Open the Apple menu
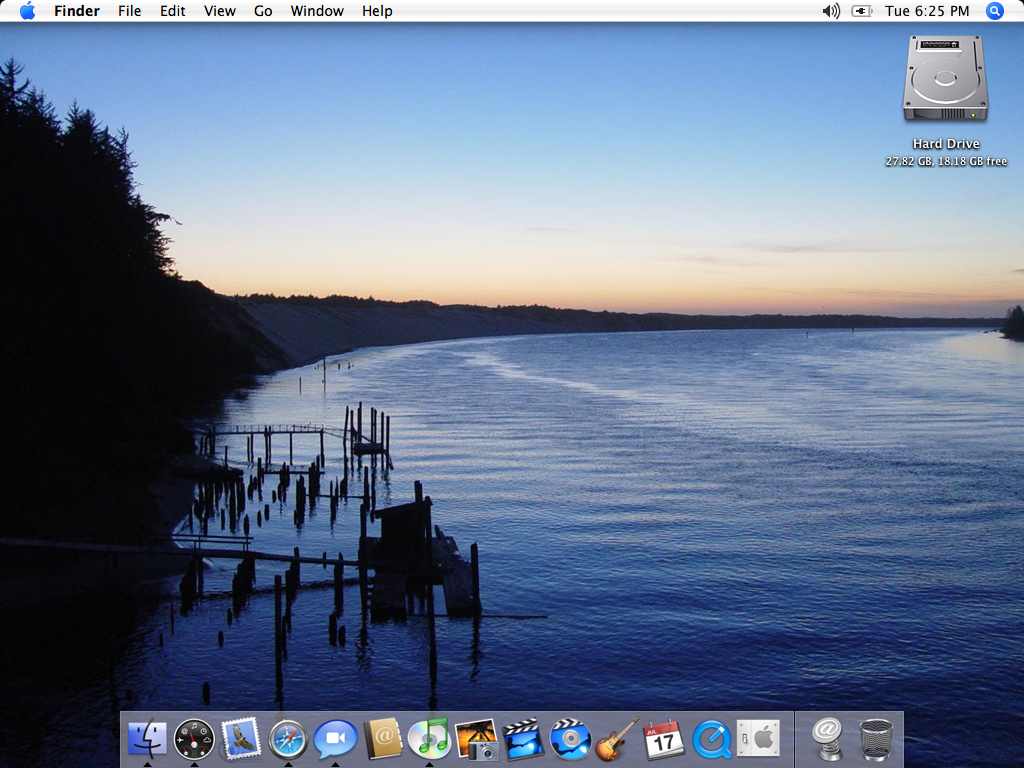Screen dimensions: 1024x768 (27, 11)
